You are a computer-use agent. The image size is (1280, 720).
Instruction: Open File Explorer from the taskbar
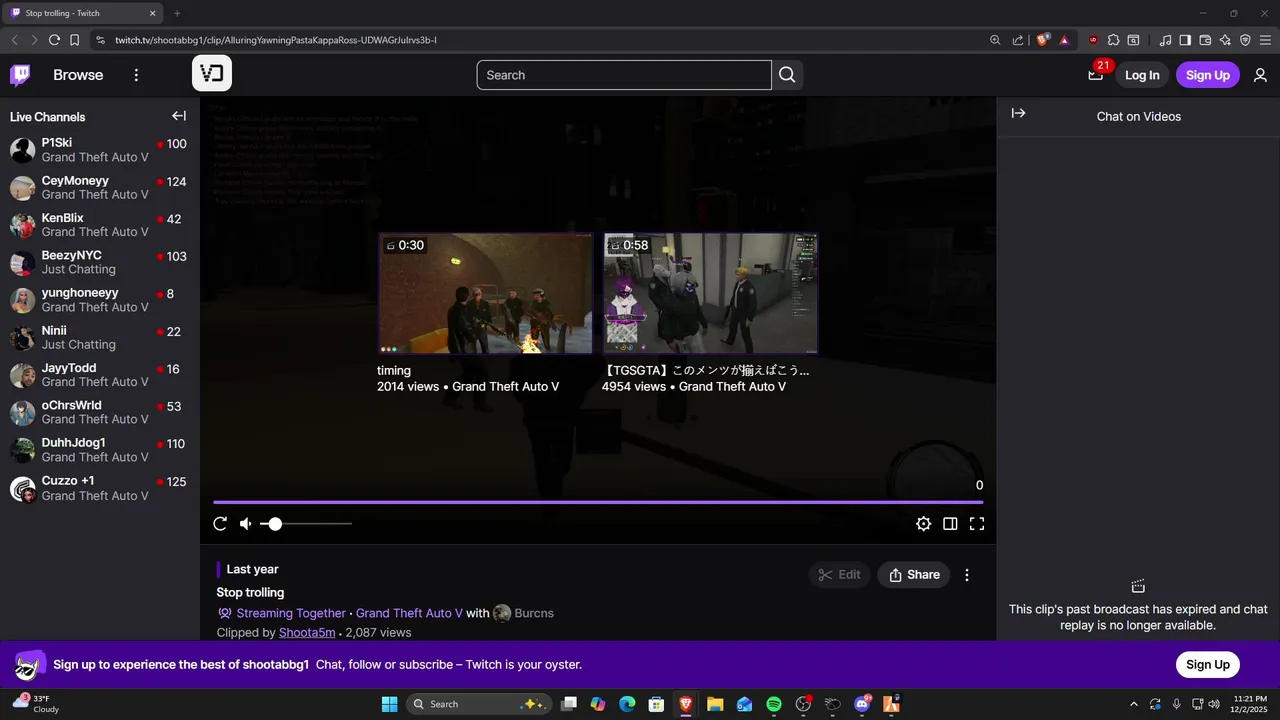point(715,704)
